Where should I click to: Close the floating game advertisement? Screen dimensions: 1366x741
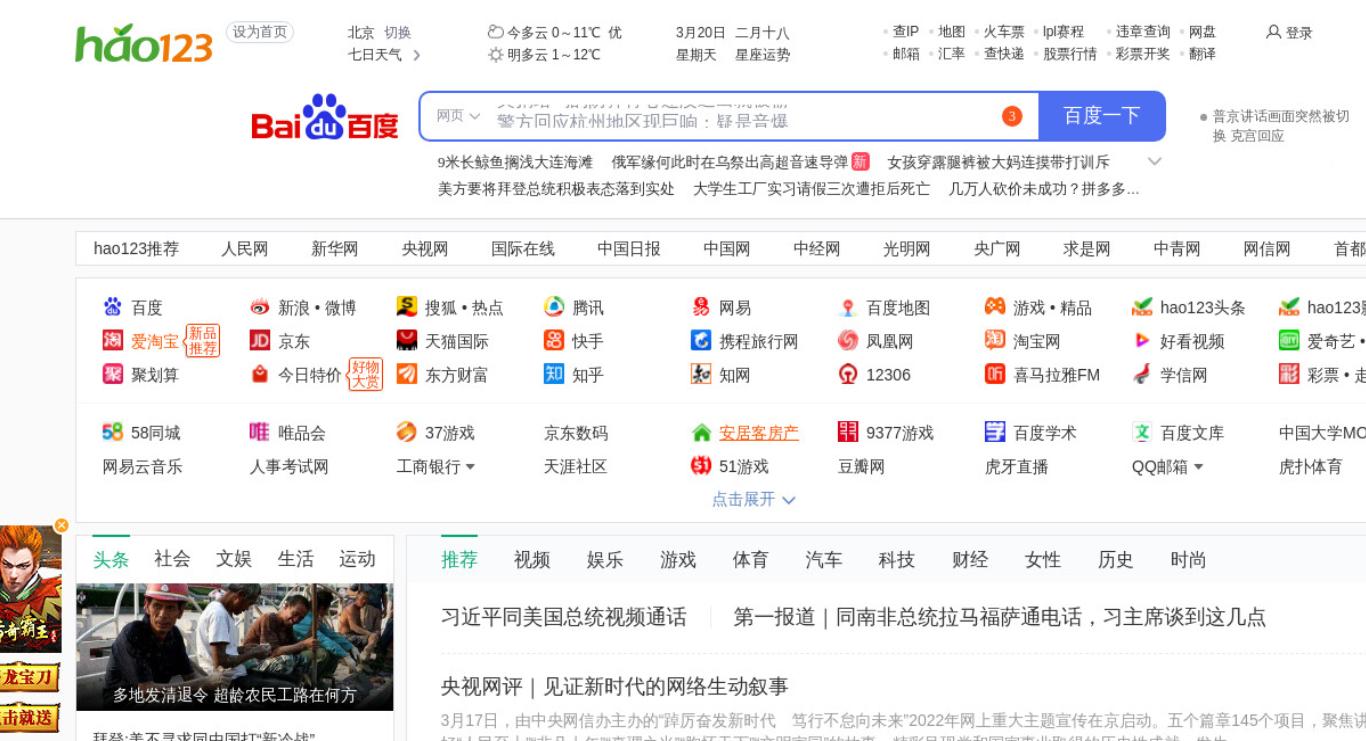click(x=62, y=525)
